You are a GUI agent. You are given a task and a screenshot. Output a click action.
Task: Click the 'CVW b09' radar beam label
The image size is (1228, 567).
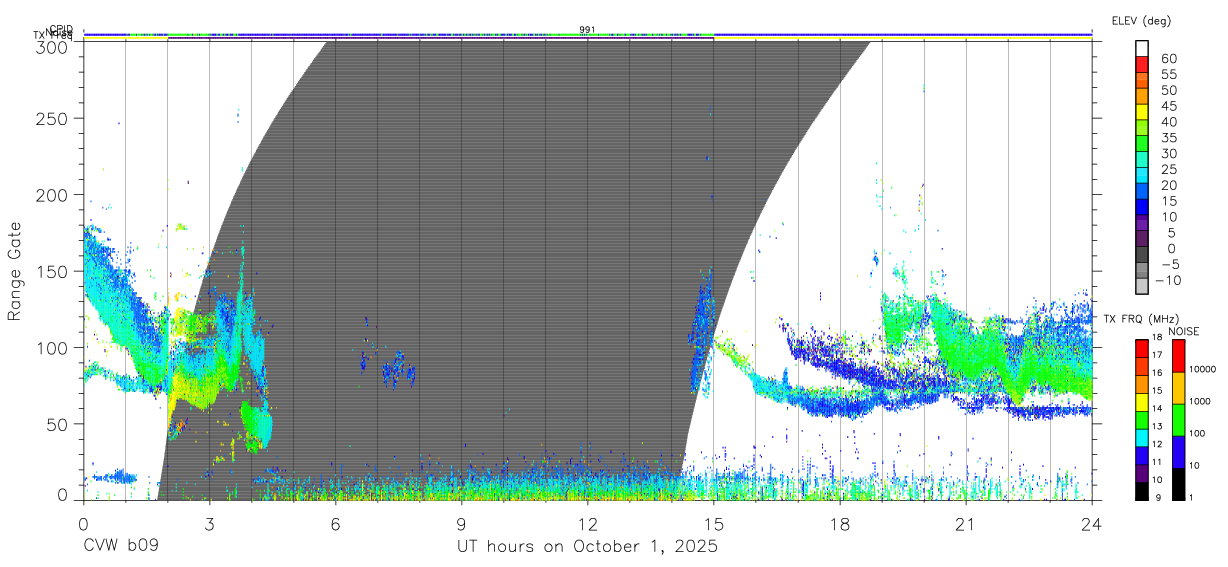[x=121, y=547]
